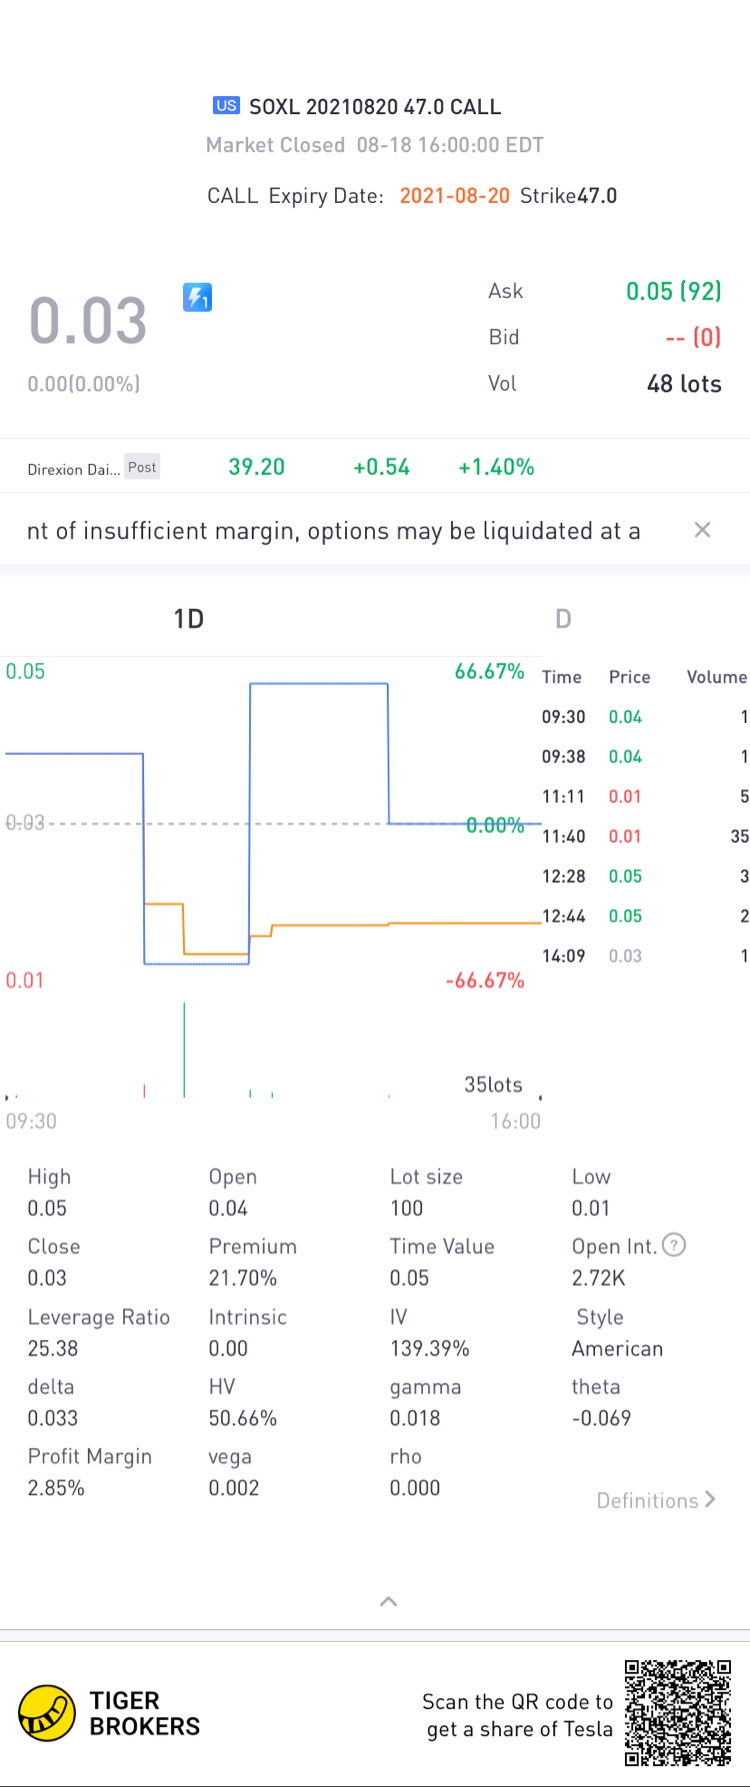Image resolution: width=750 pixels, height=1787 pixels.
Task: Open the Definitions link
Action: coord(655,1500)
